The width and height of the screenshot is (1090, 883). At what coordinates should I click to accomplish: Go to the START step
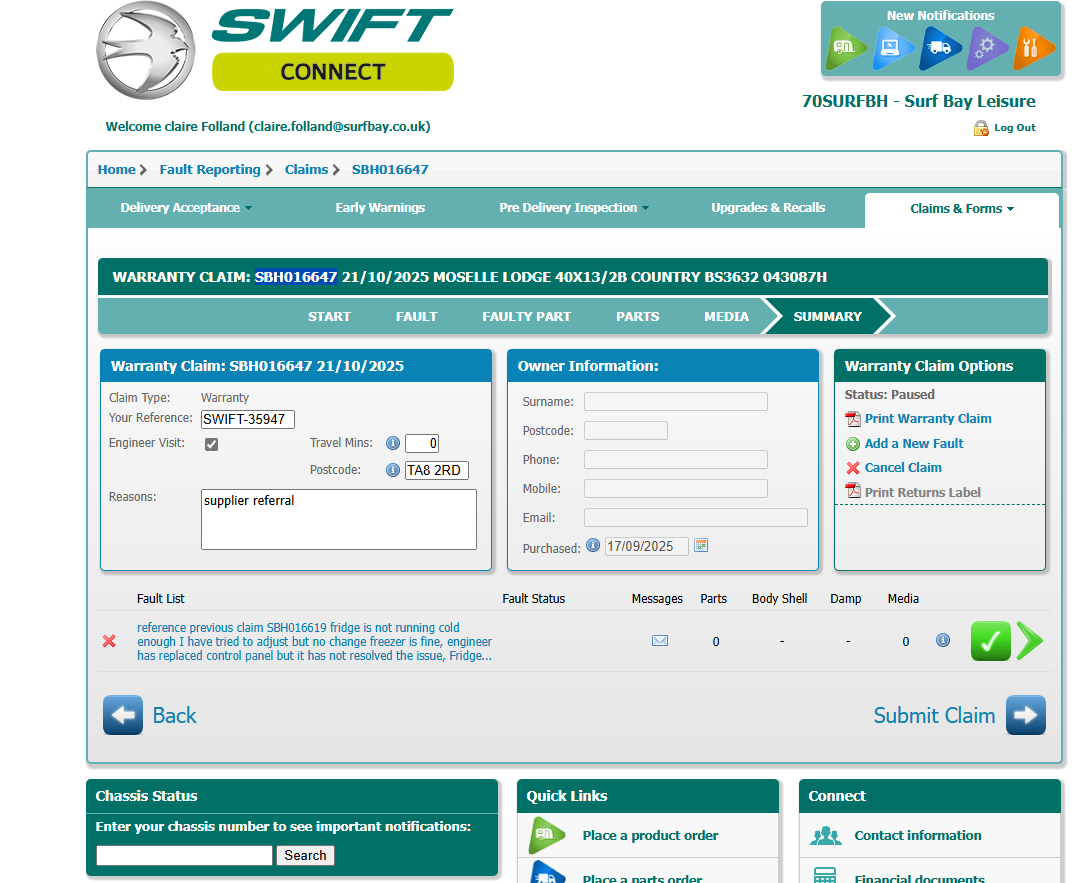[329, 316]
